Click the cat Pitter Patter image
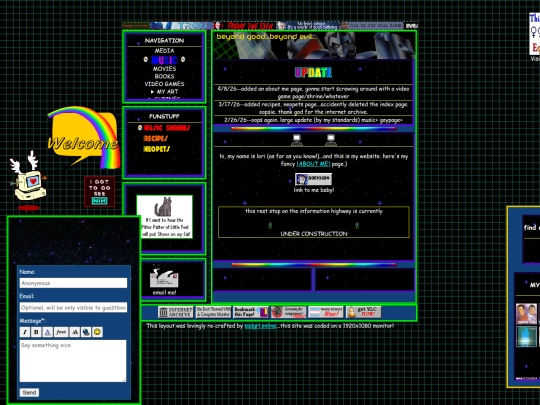 point(165,217)
